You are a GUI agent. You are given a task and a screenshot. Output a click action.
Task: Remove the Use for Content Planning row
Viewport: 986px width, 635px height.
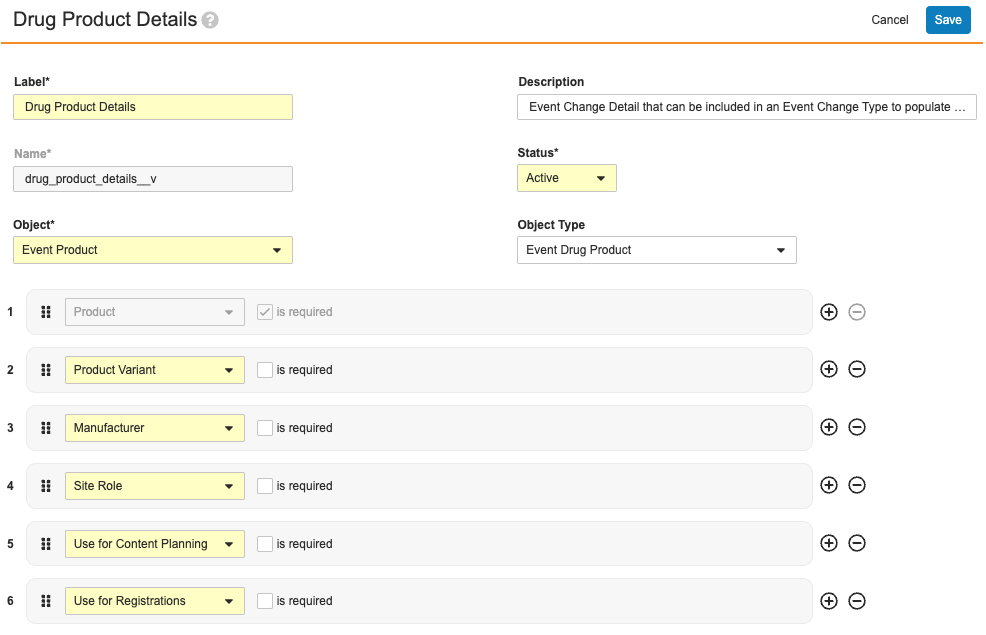[x=856, y=543]
